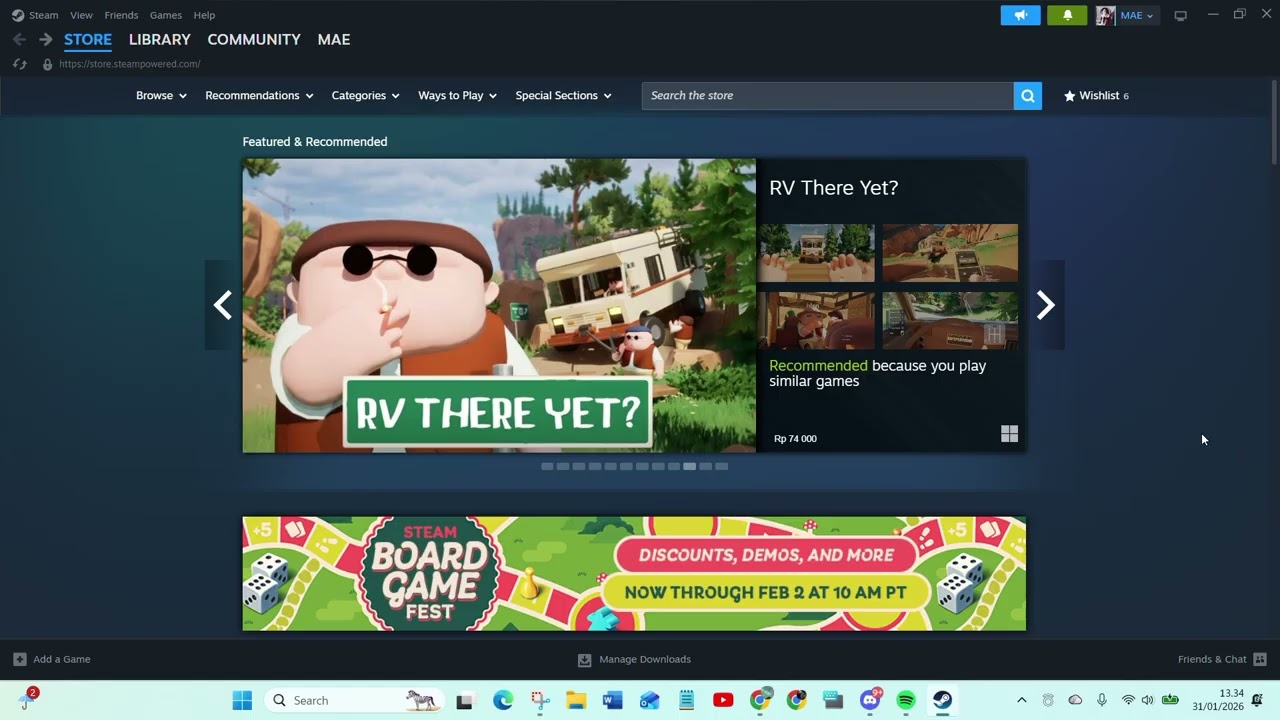
Task: Expand the Browse dropdown
Action: [161, 95]
